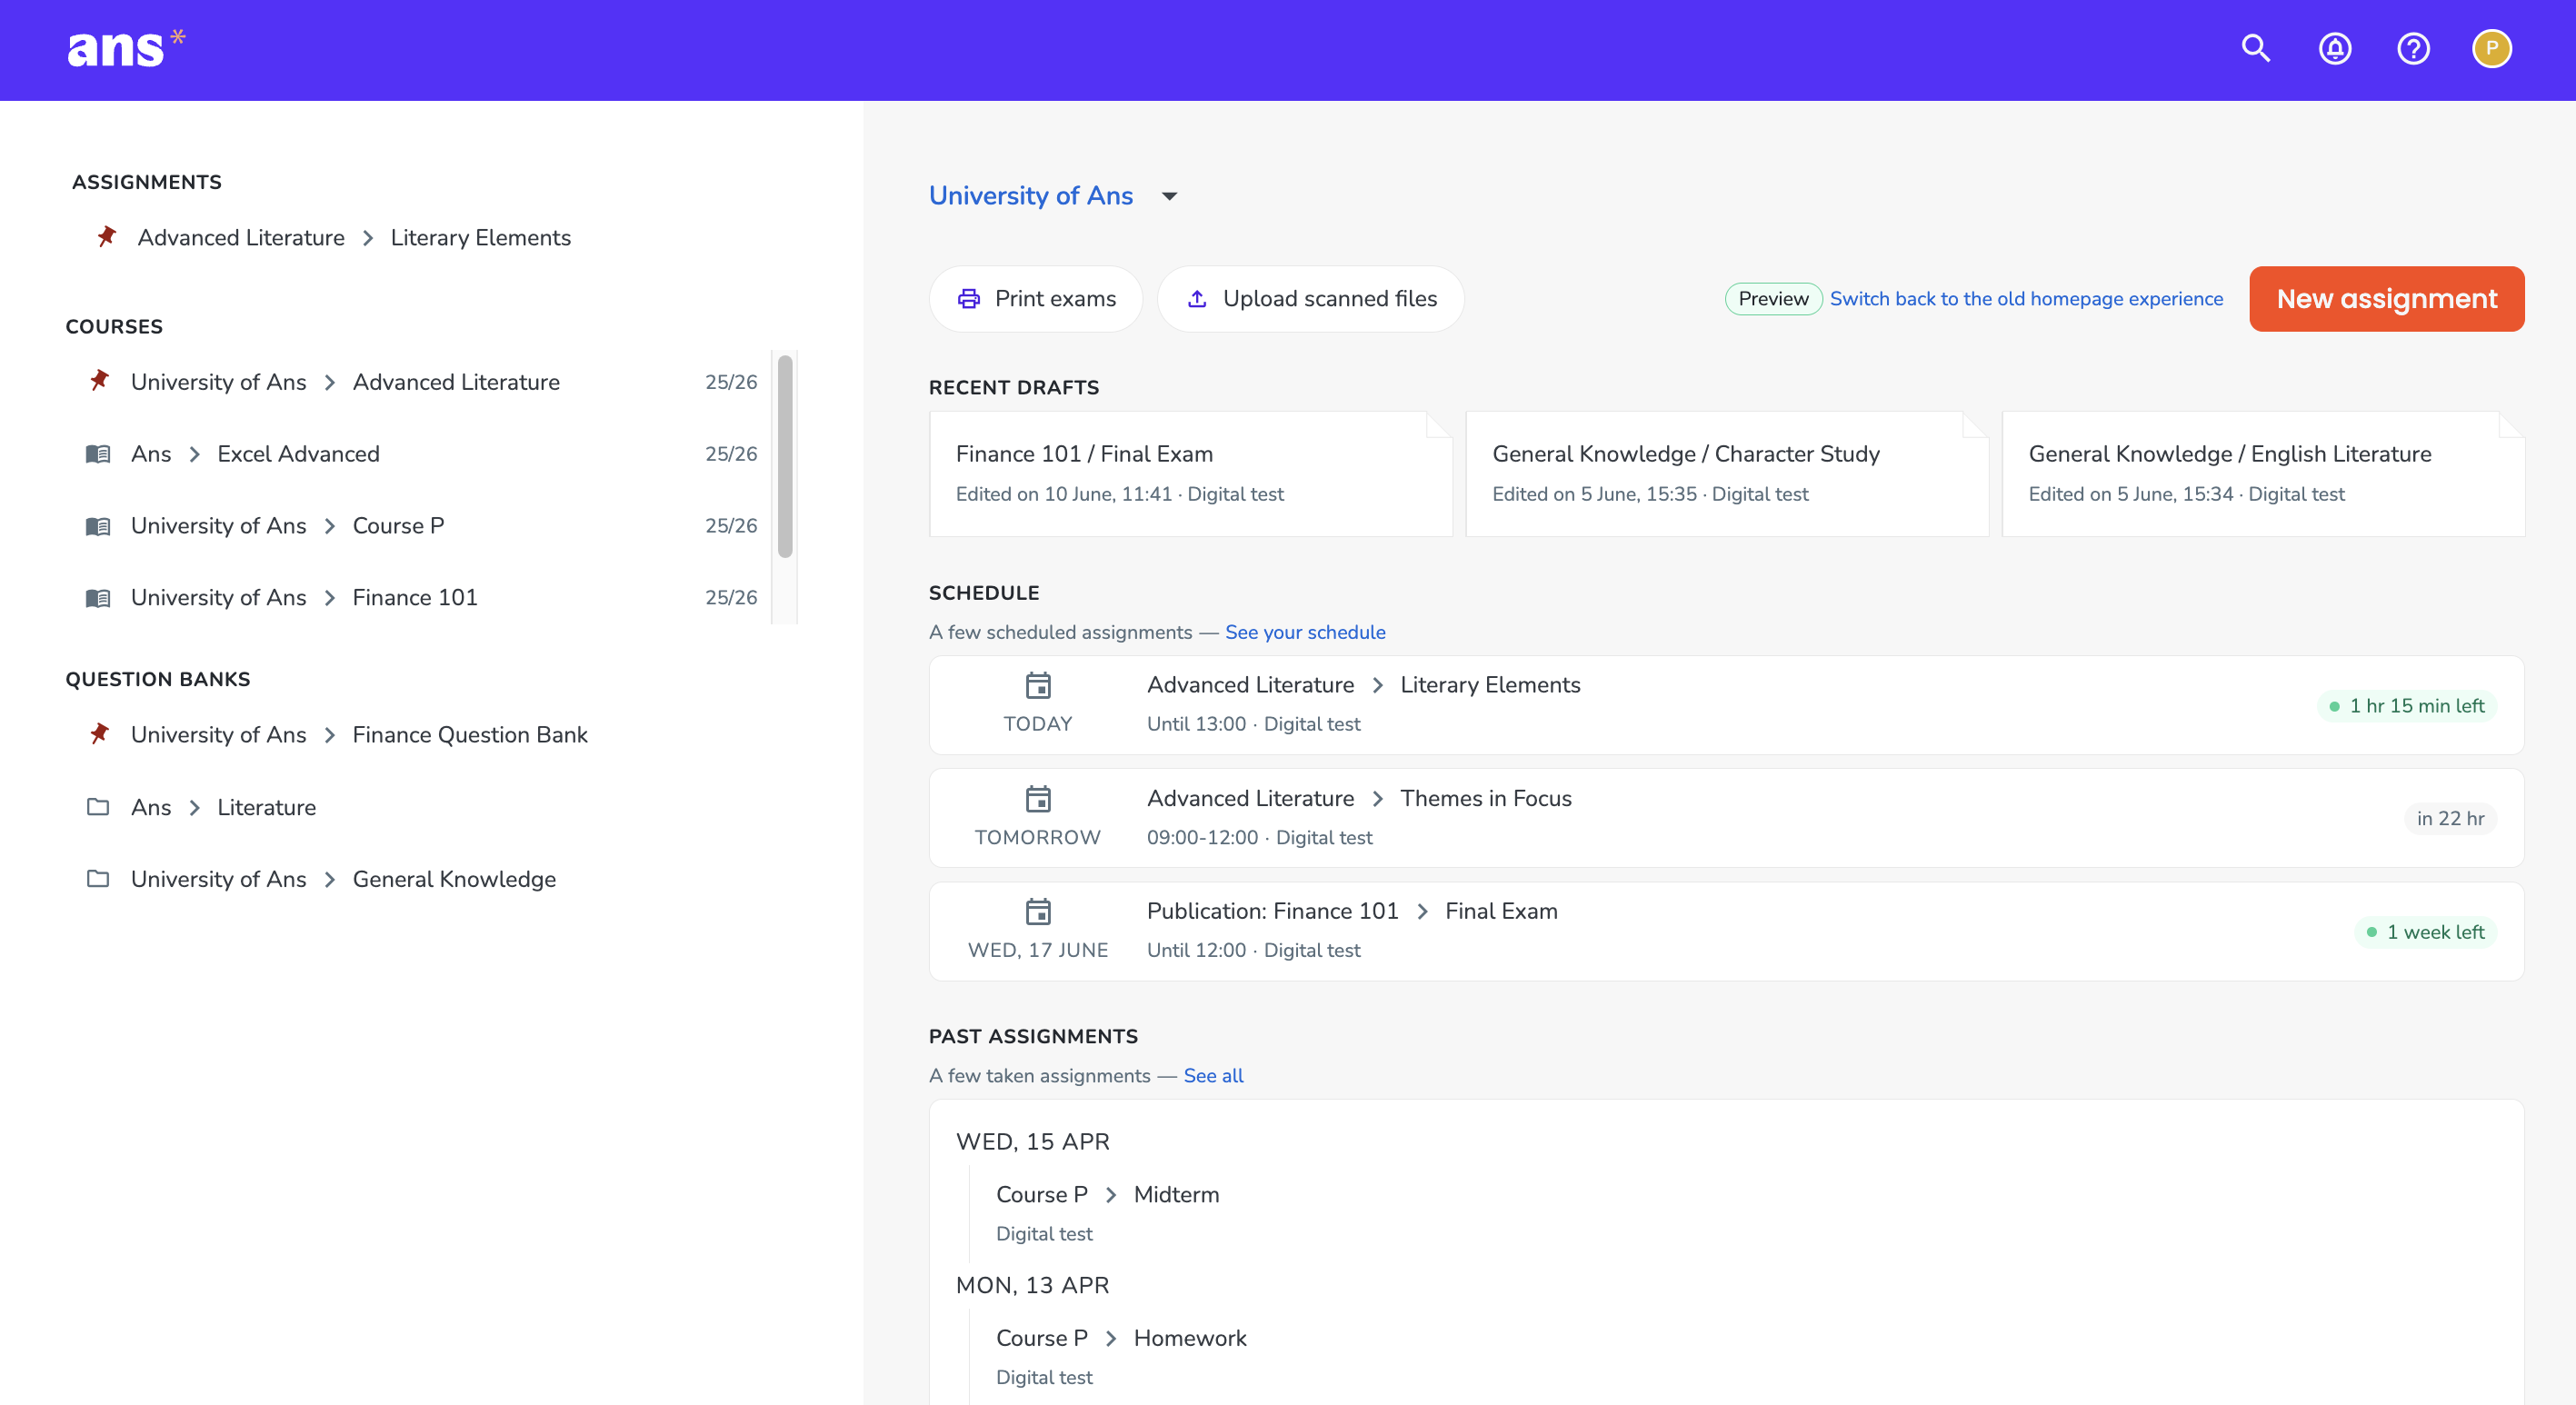Toggle pin on Advanced Literature course
Screen dimensions: 2576x1405
[99, 381]
